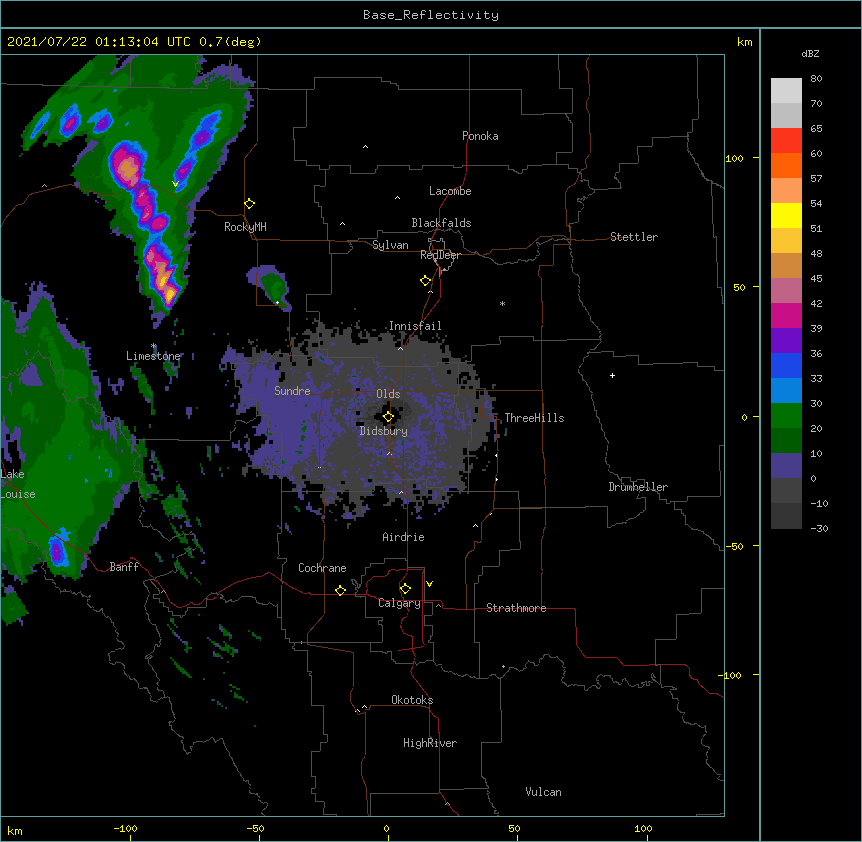Click the Ponoka town label
Viewport: 862px width, 842px height.
[480, 136]
